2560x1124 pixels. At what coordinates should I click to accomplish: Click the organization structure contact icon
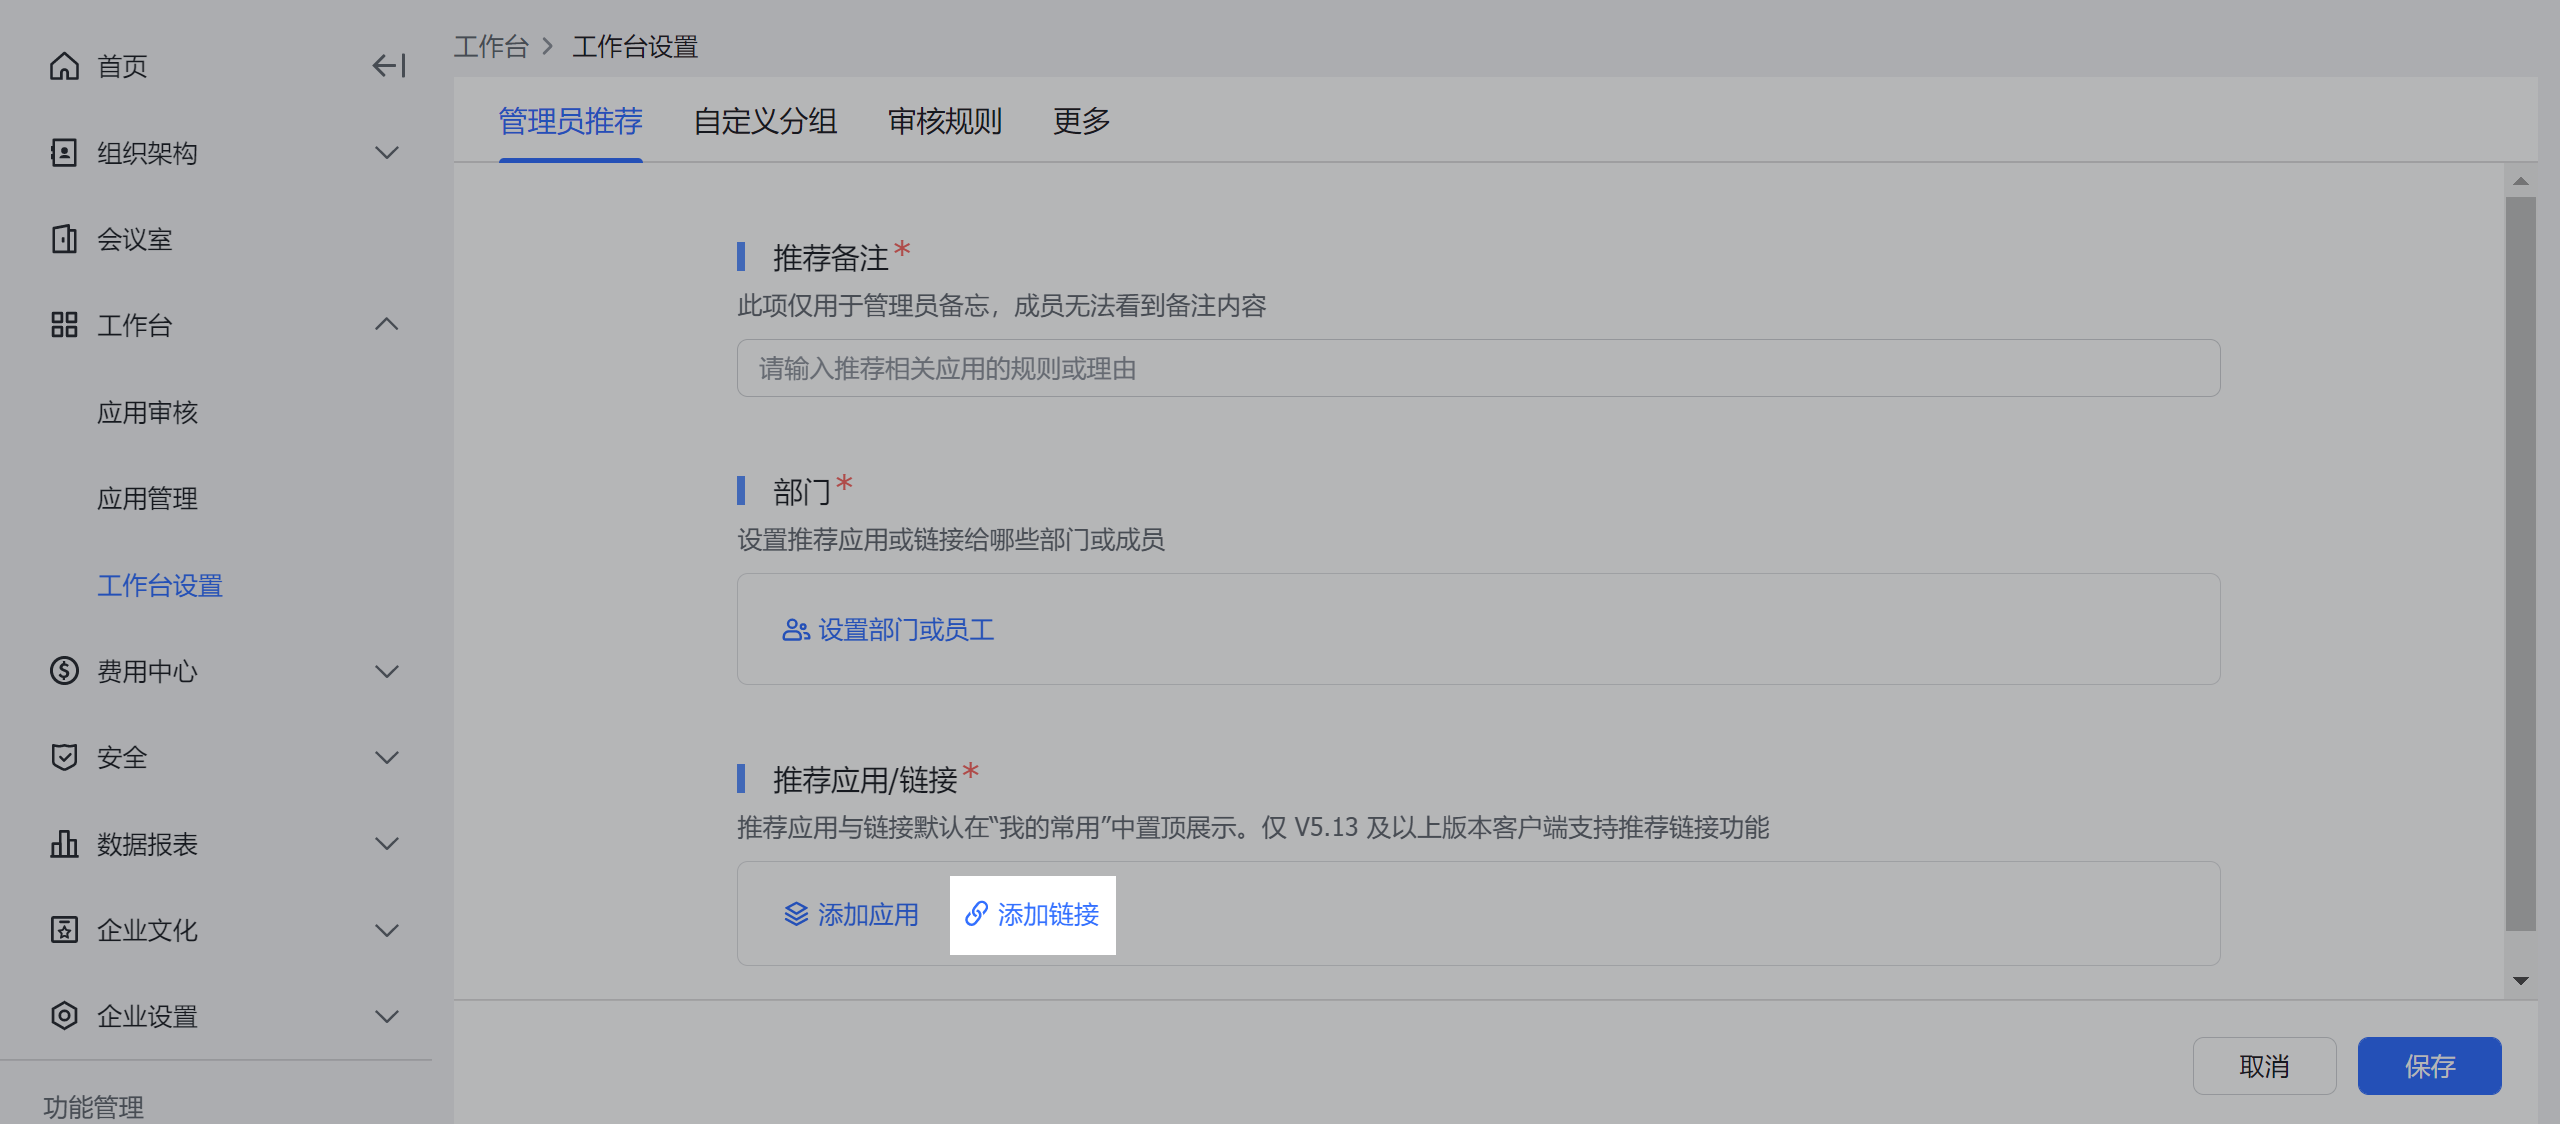tap(64, 153)
